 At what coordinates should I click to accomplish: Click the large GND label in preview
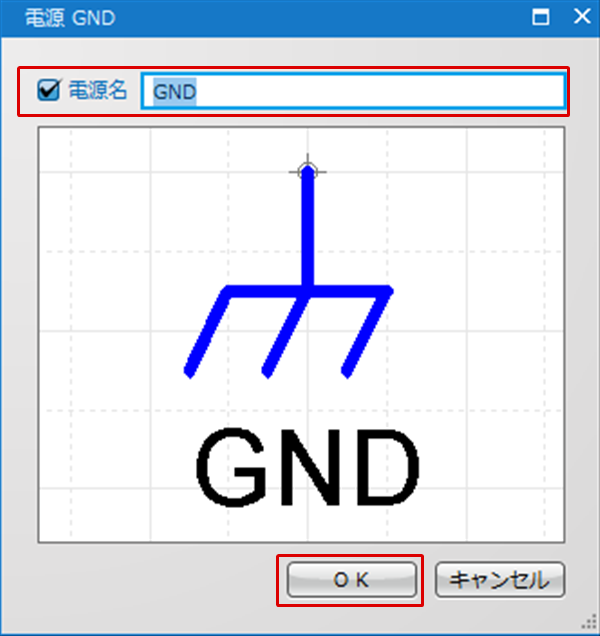click(x=307, y=467)
